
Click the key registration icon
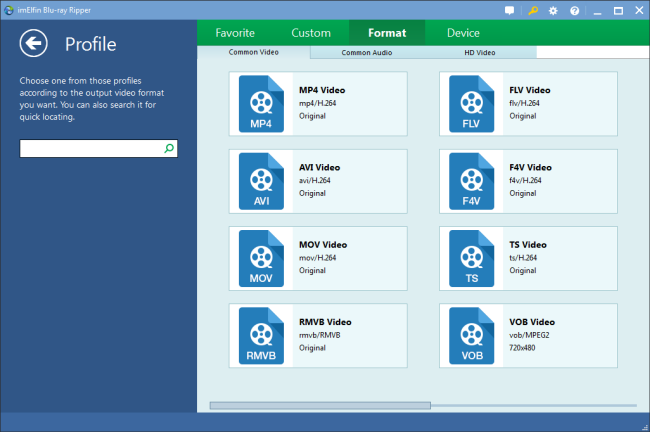[x=533, y=10]
